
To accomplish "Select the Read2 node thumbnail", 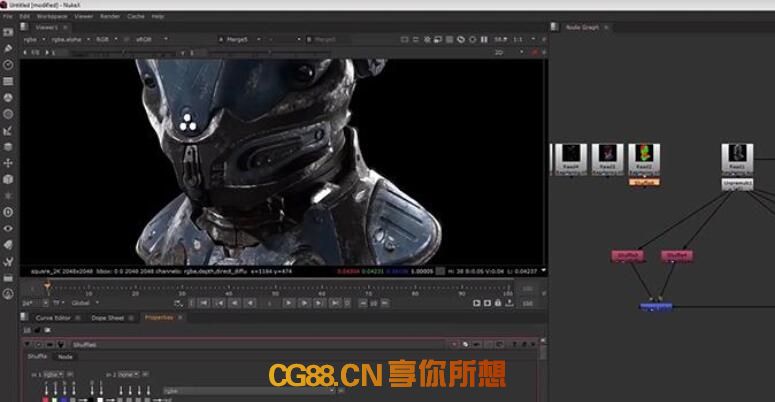I will click(x=644, y=158).
